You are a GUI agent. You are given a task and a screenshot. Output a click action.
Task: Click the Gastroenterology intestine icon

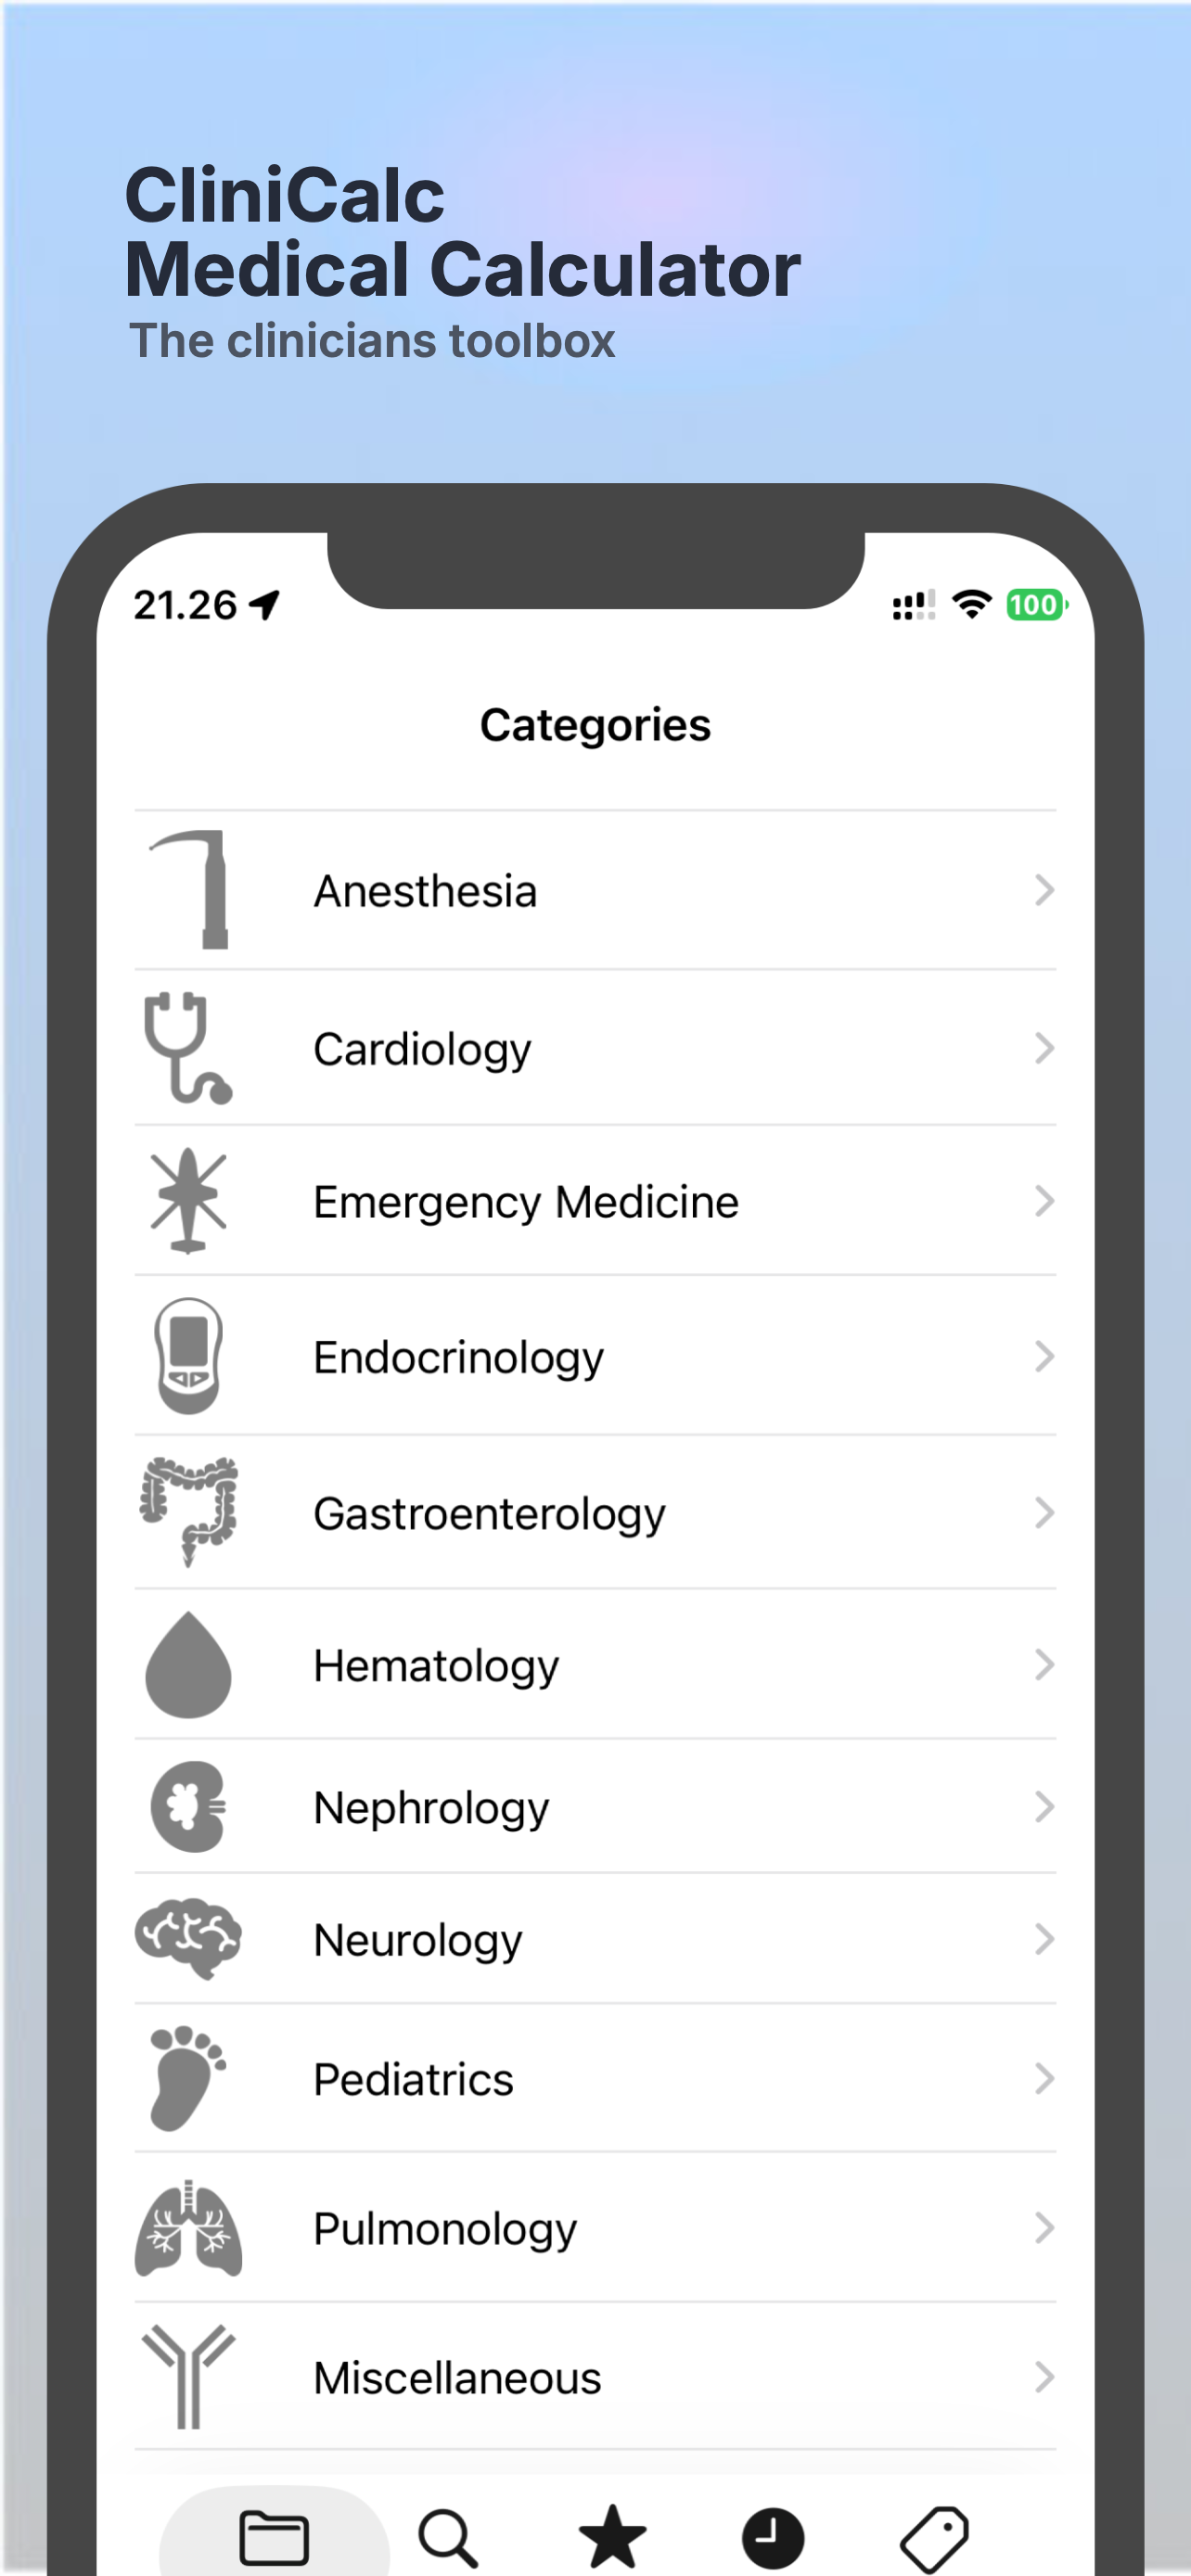click(x=188, y=1512)
